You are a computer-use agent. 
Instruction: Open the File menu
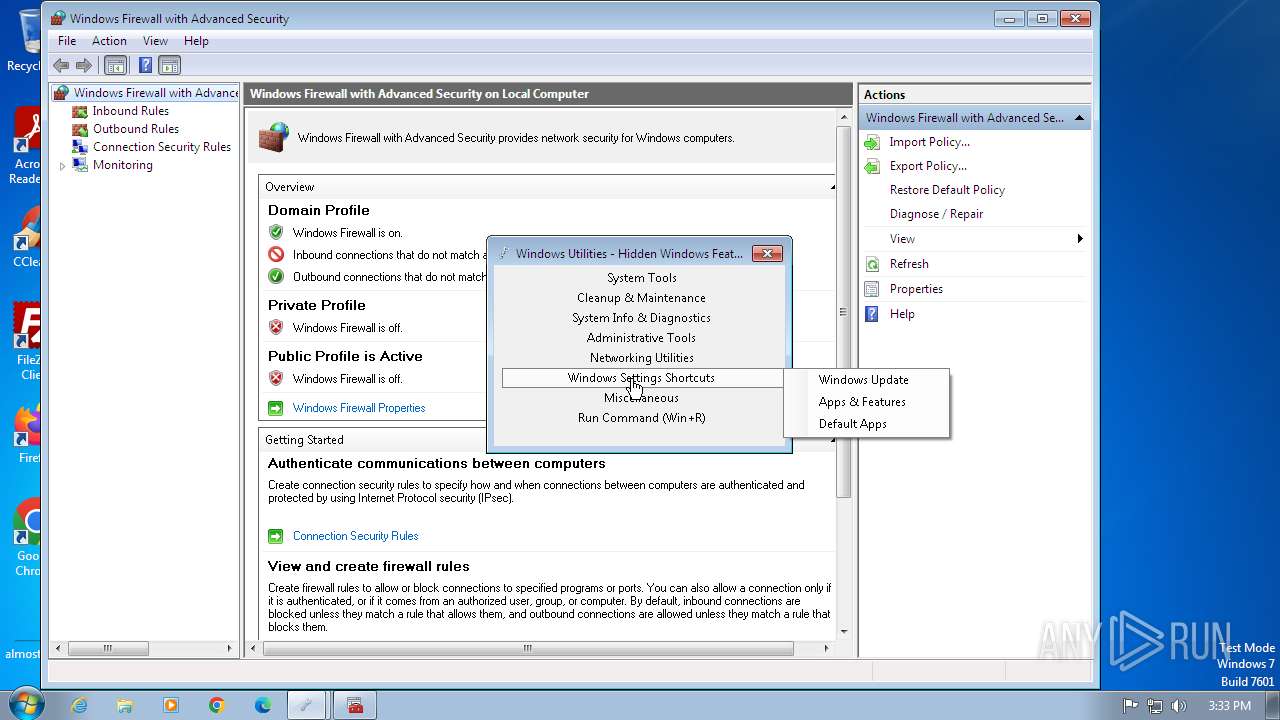67,41
